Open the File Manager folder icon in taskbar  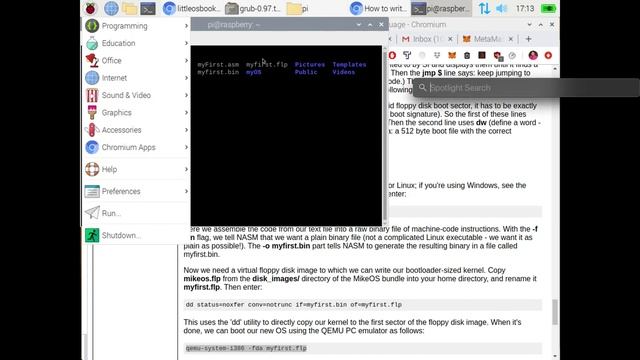point(129,8)
